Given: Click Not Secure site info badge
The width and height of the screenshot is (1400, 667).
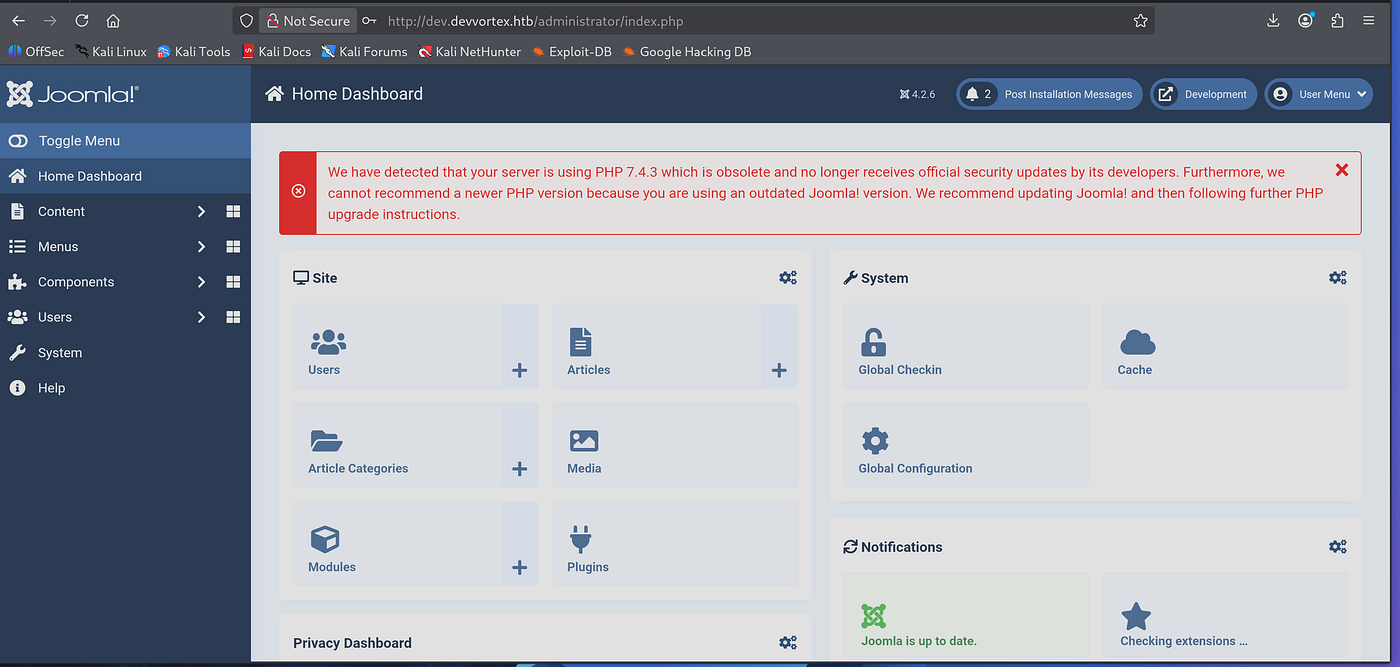Looking at the screenshot, I should point(308,20).
